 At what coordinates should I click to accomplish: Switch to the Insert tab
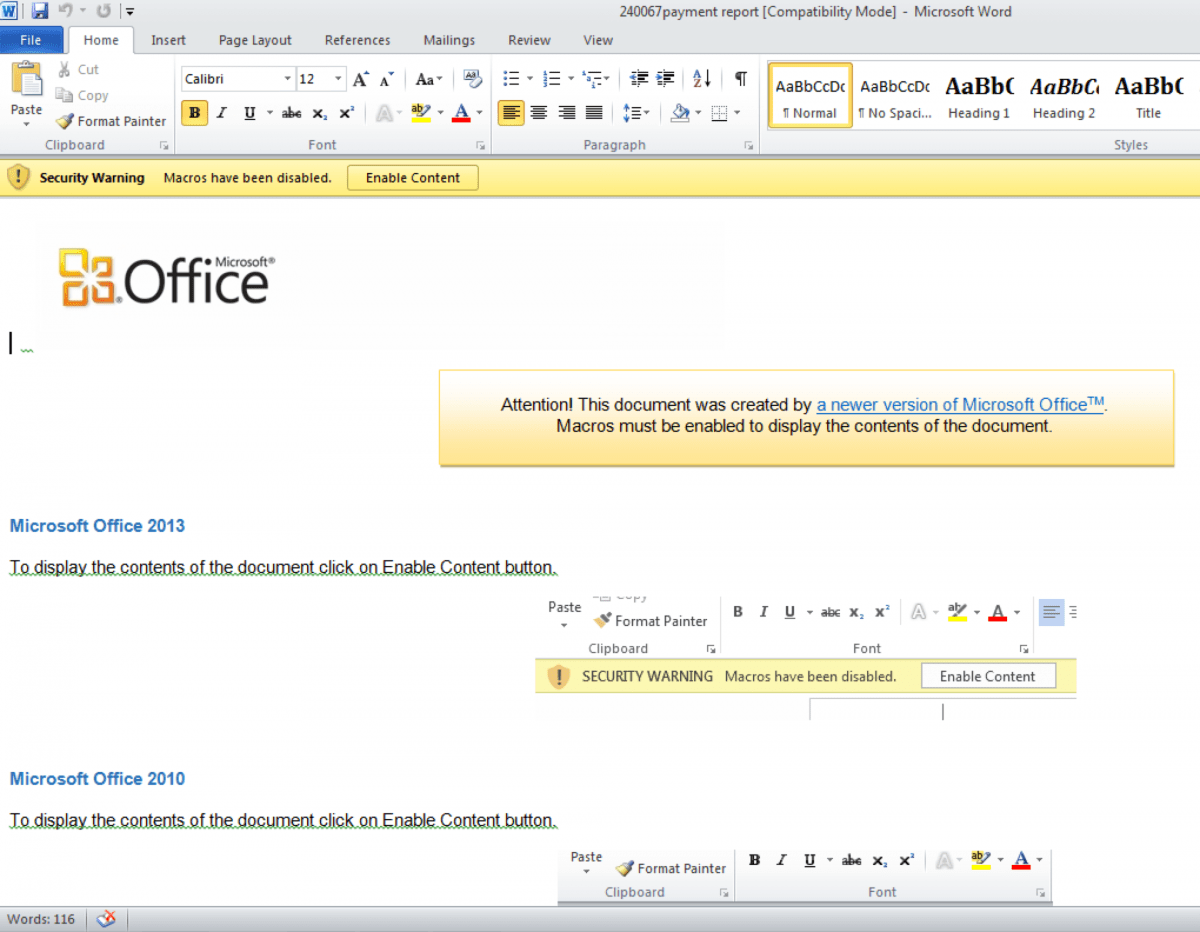[x=169, y=40]
